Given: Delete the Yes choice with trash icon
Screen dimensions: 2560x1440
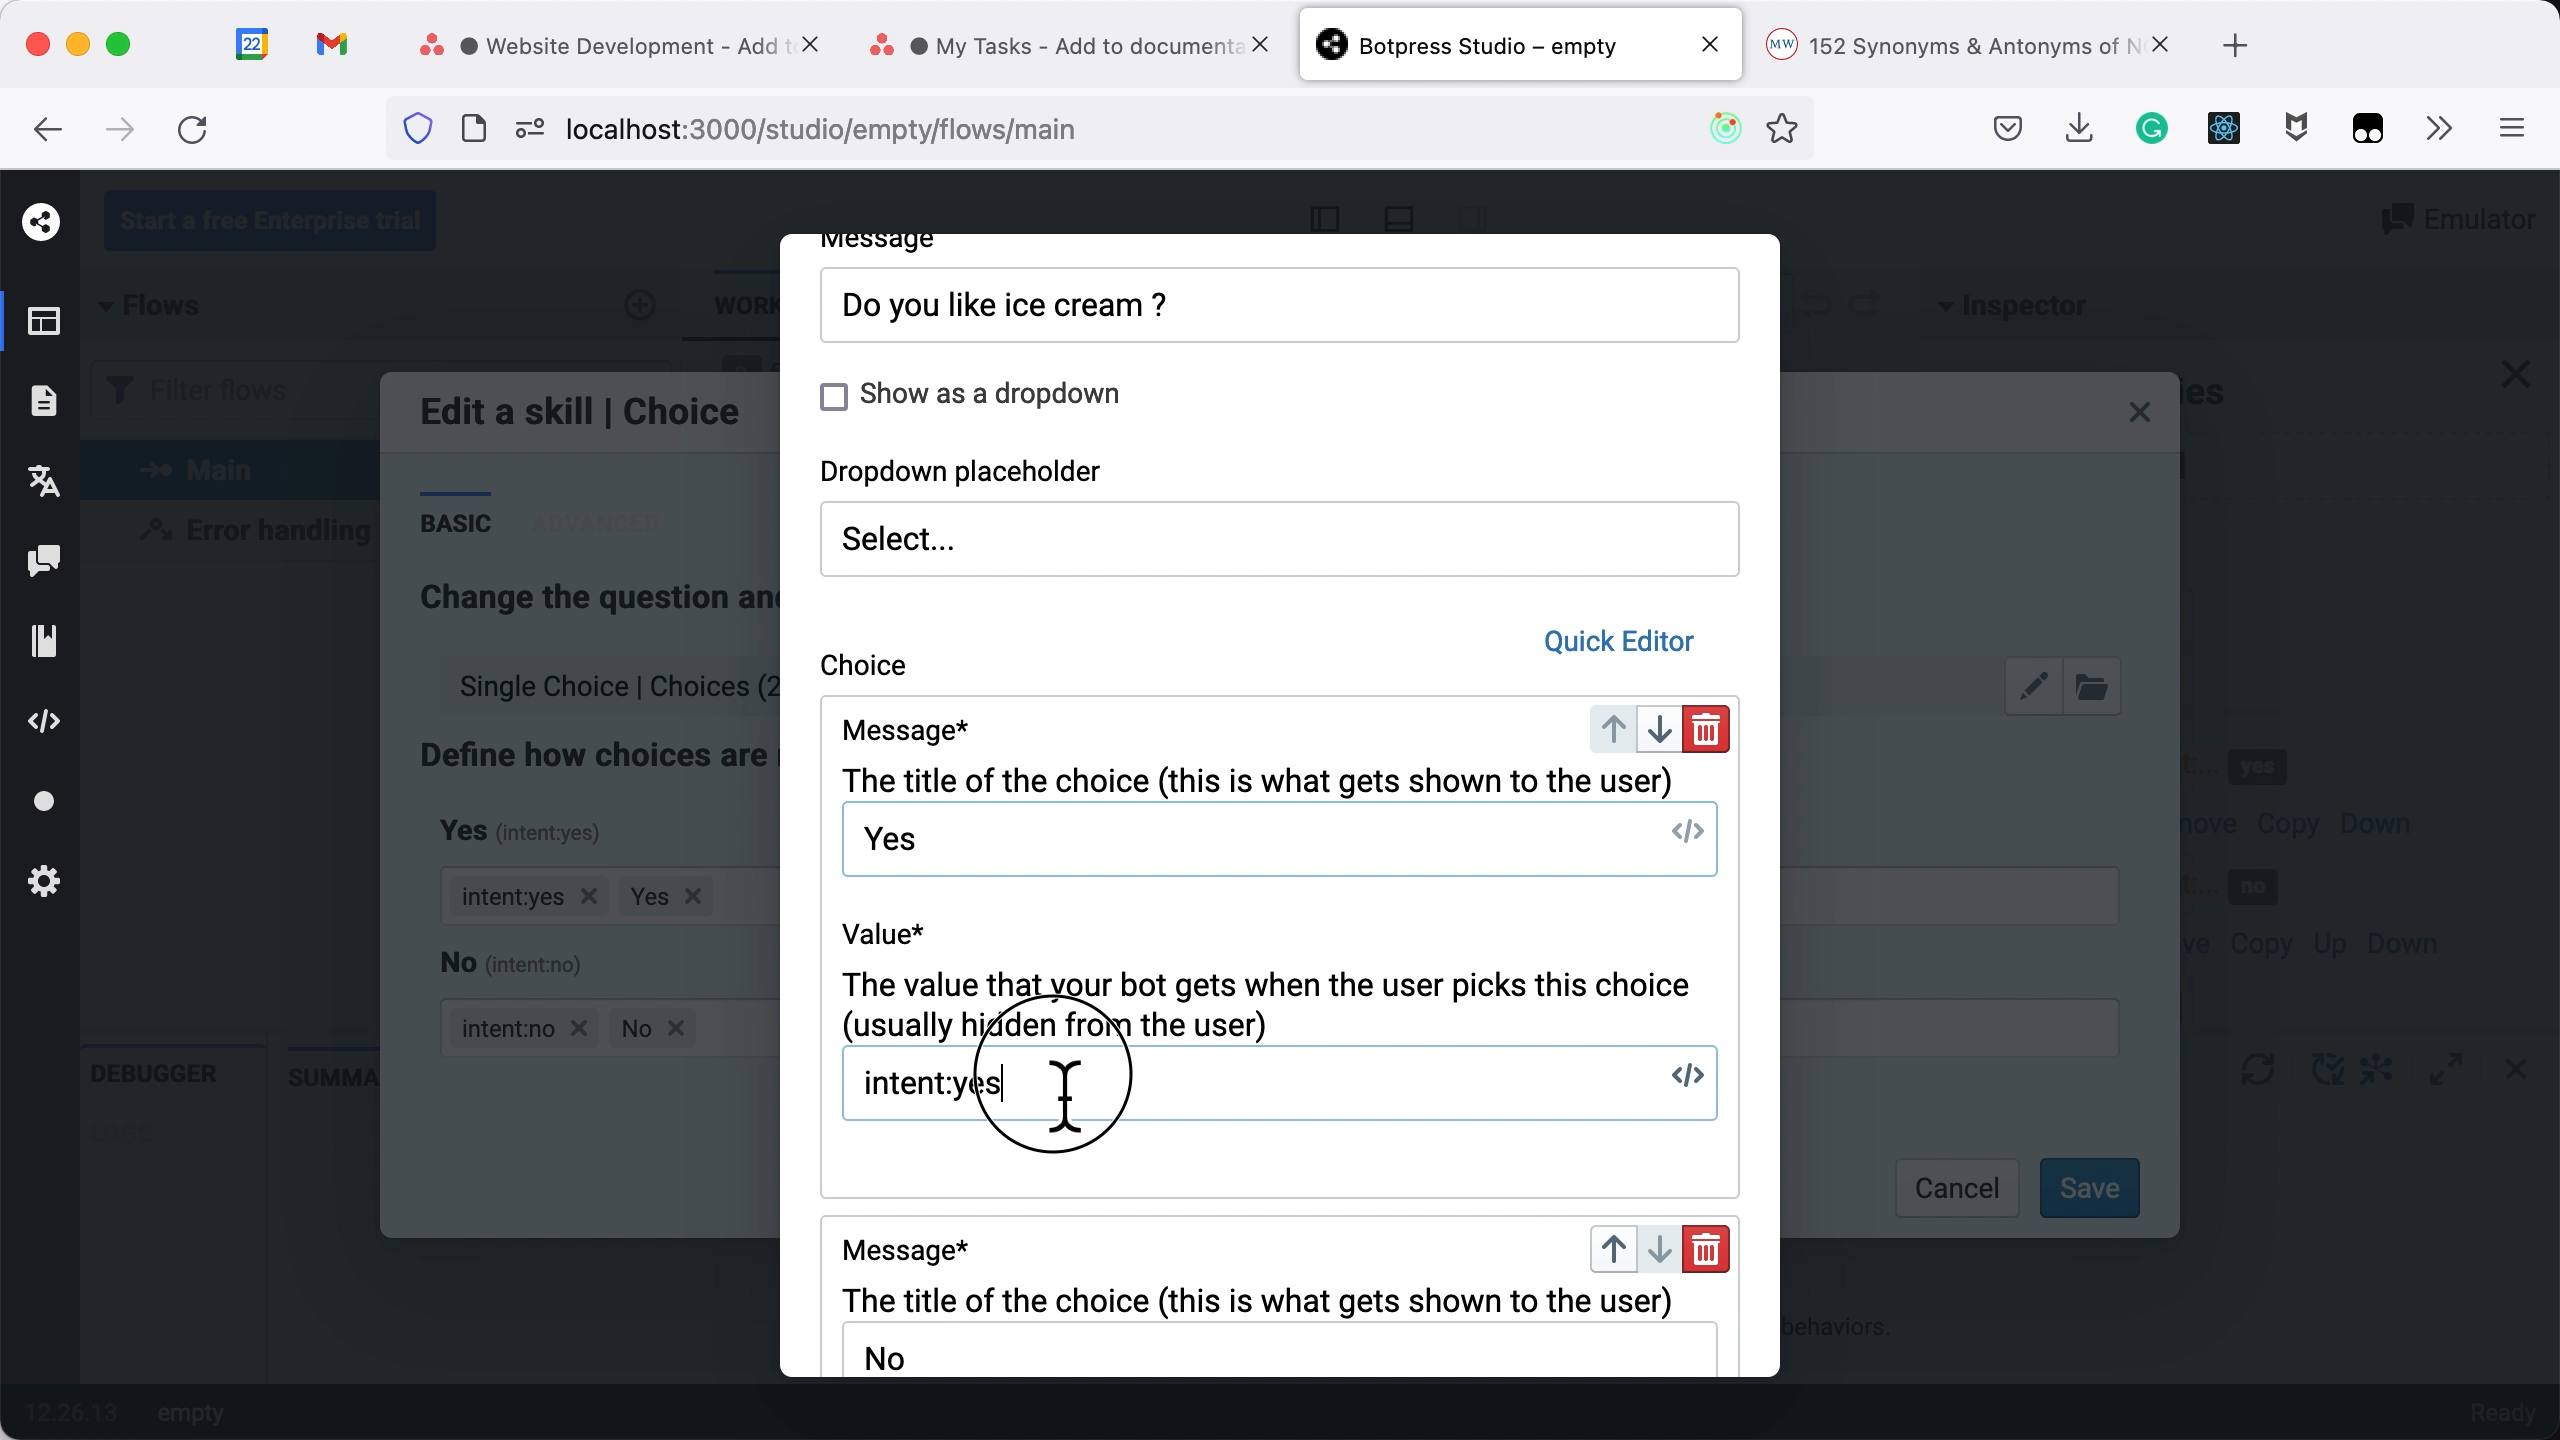Looking at the screenshot, I should 1705,730.
